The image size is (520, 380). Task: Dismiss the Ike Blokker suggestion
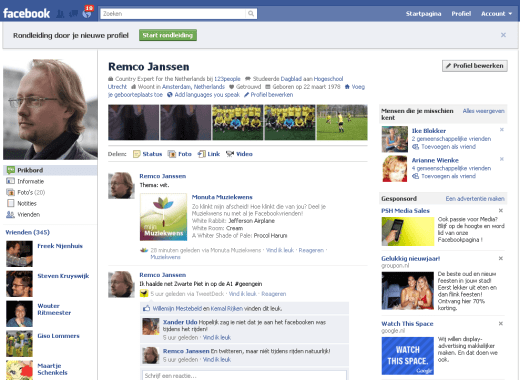click(502, 130)
